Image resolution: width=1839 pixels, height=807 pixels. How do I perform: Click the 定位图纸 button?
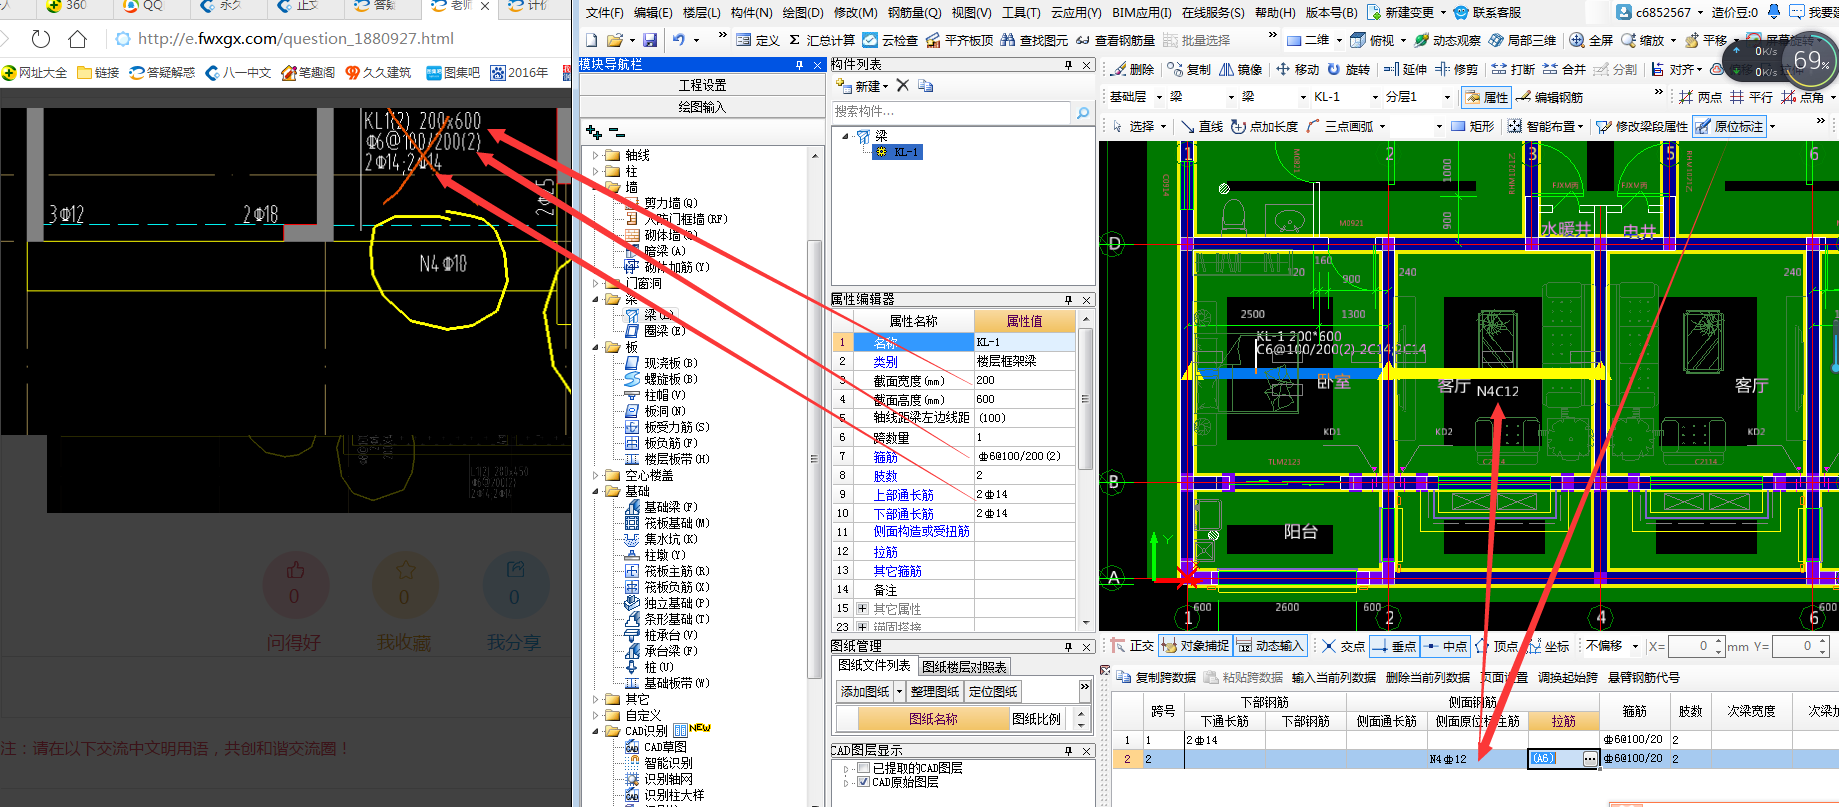click(x=993, y=691)
